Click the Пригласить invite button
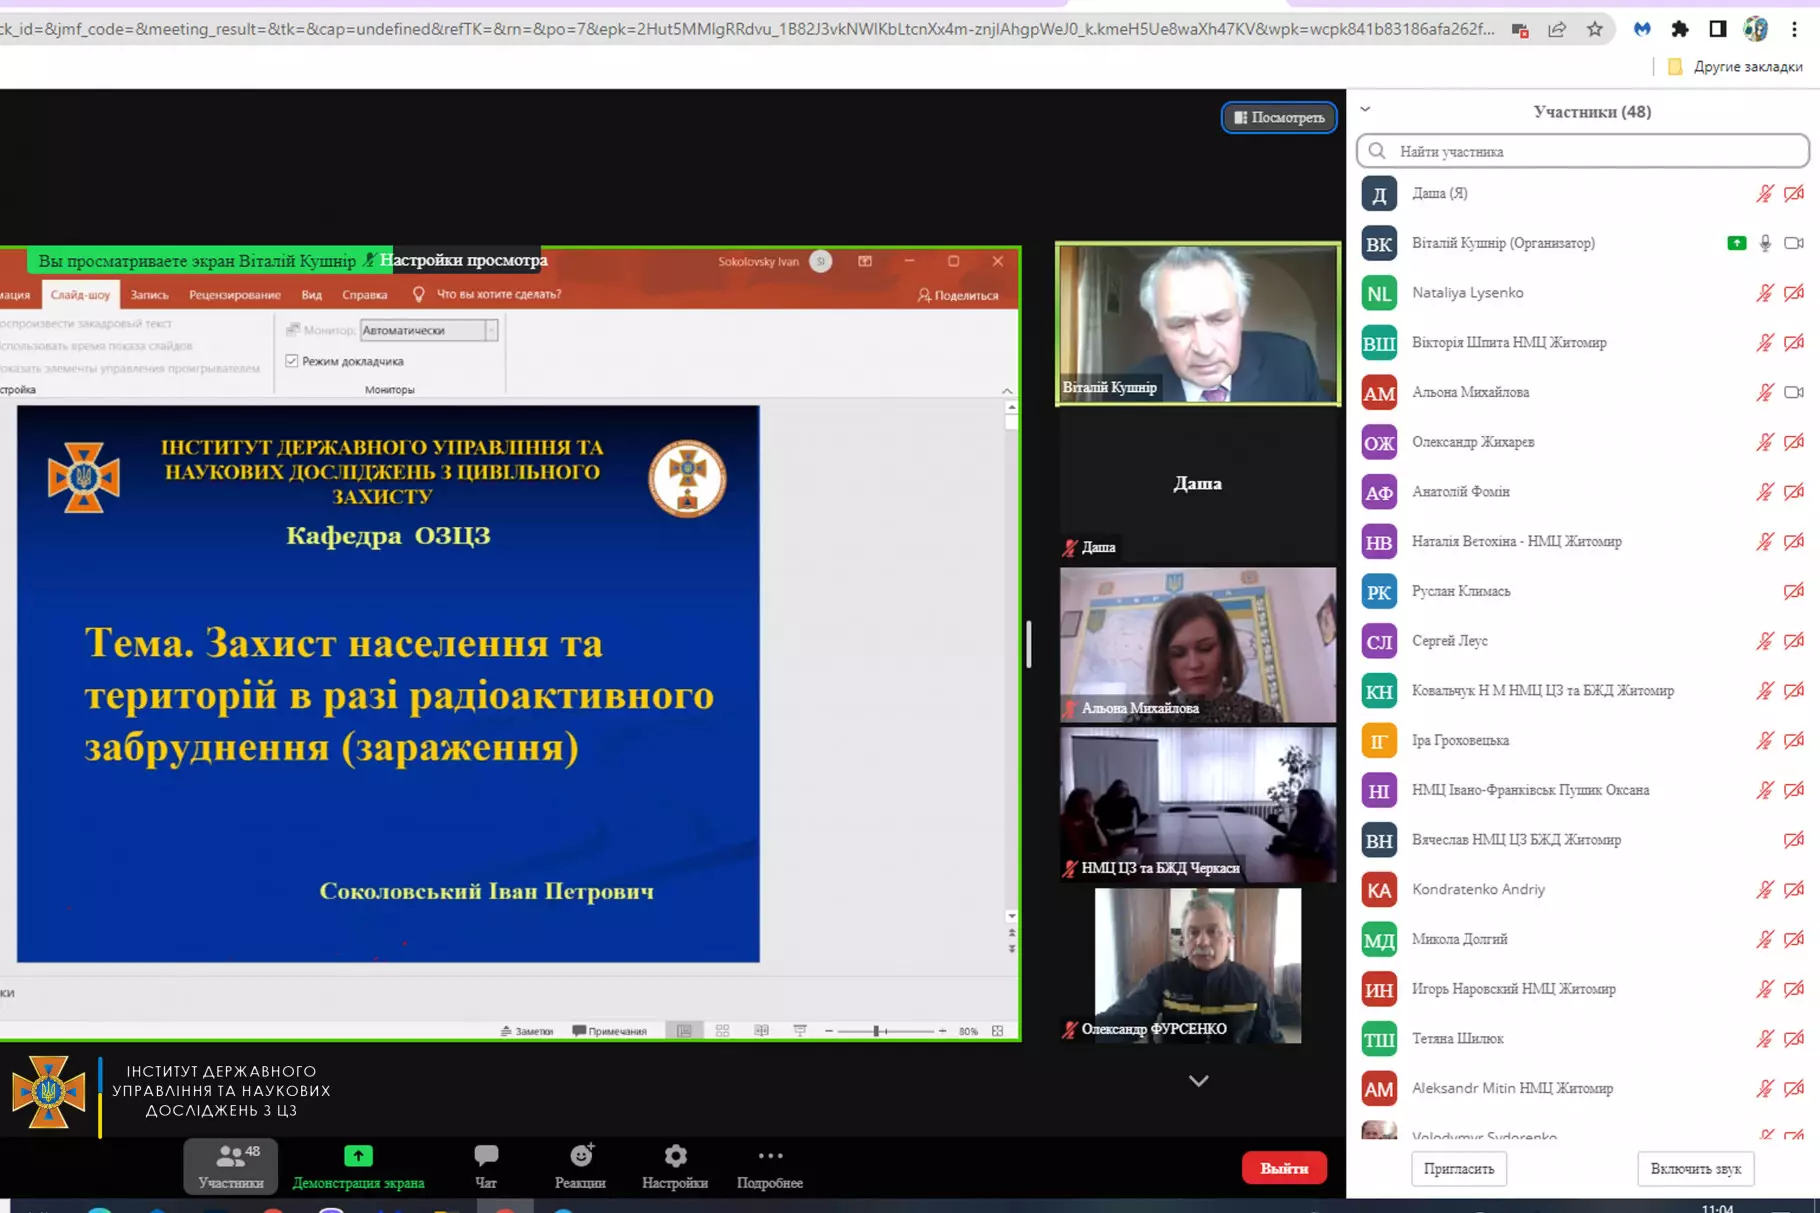 (x=1459, y=1168)
